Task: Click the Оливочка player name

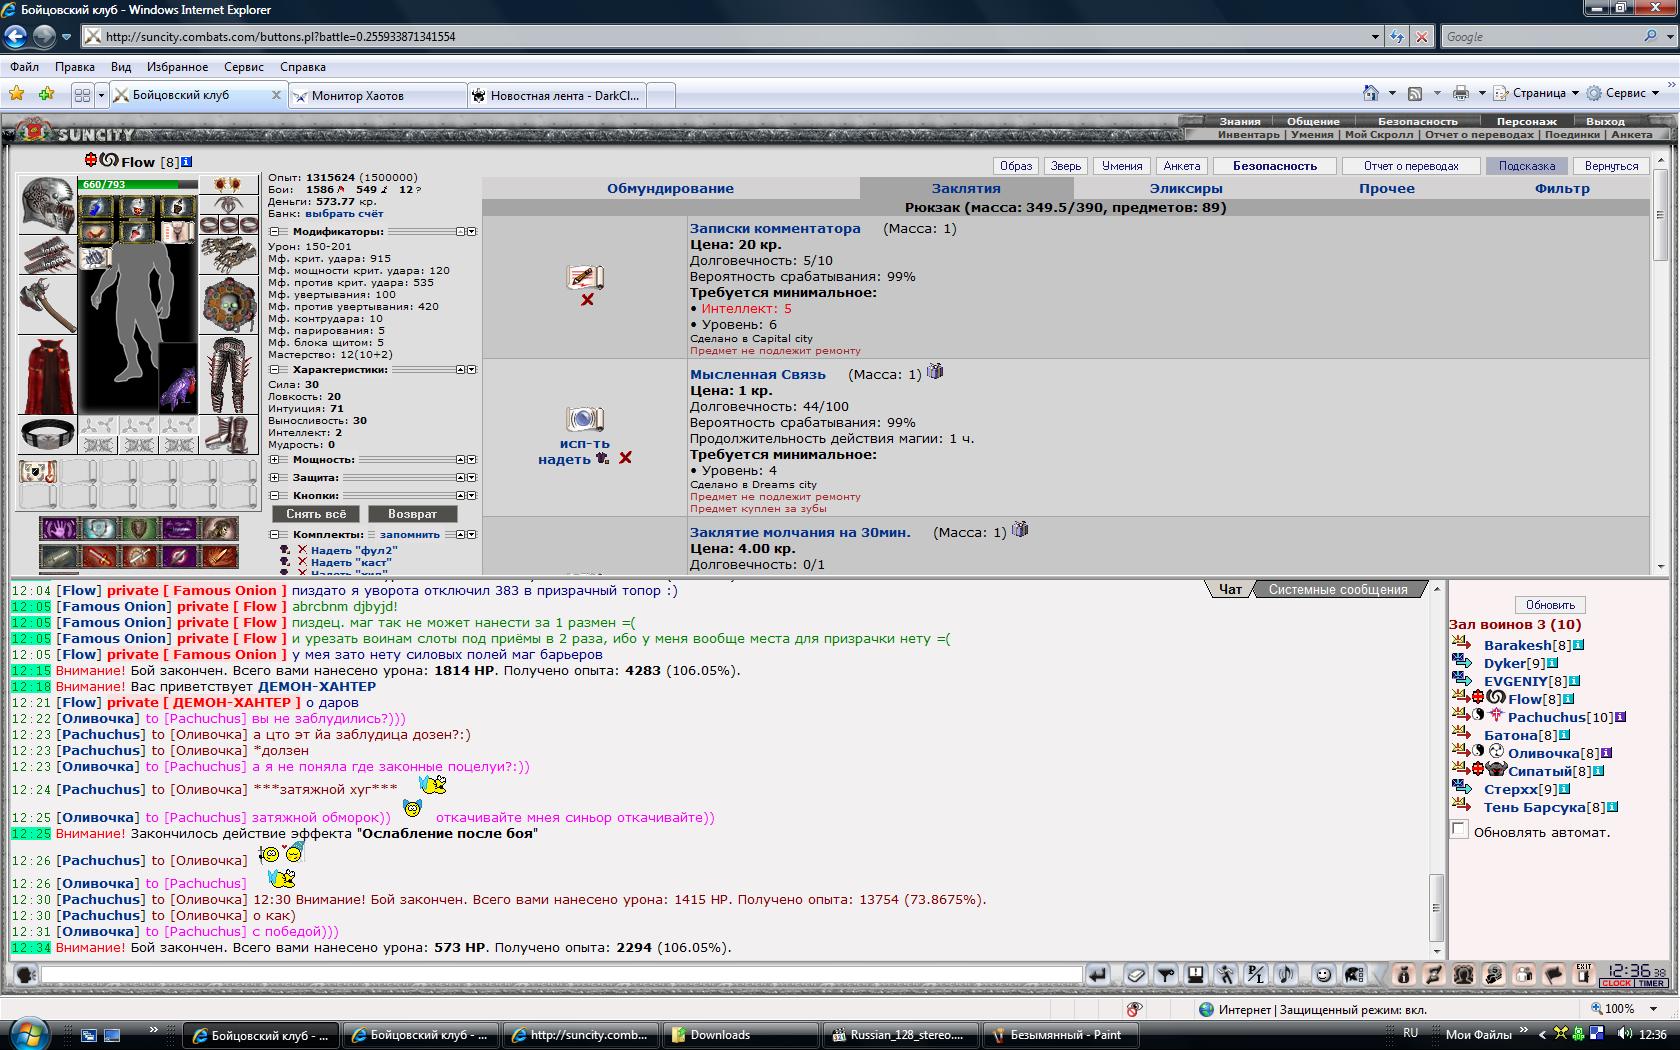Action: [1543, 753]
